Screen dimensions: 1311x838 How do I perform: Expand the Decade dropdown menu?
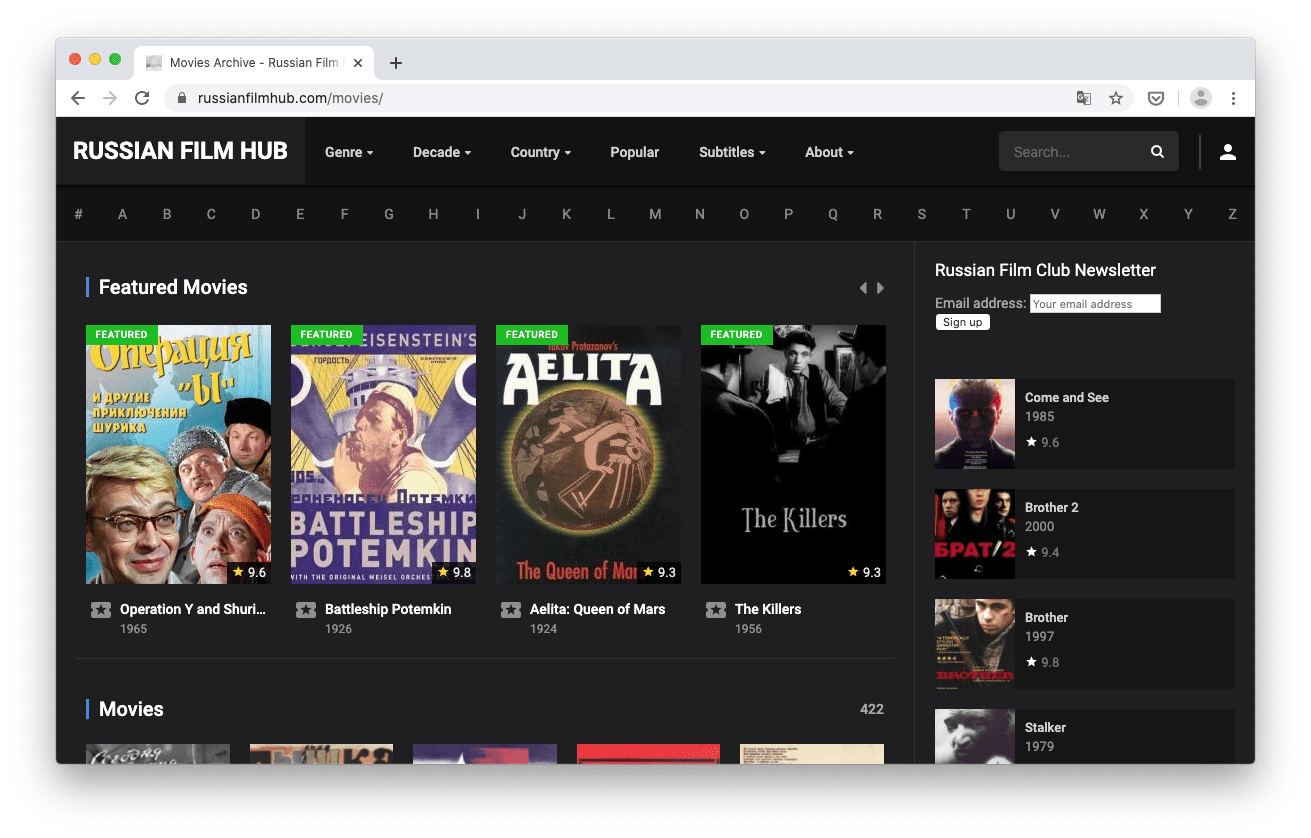(441, 152)
